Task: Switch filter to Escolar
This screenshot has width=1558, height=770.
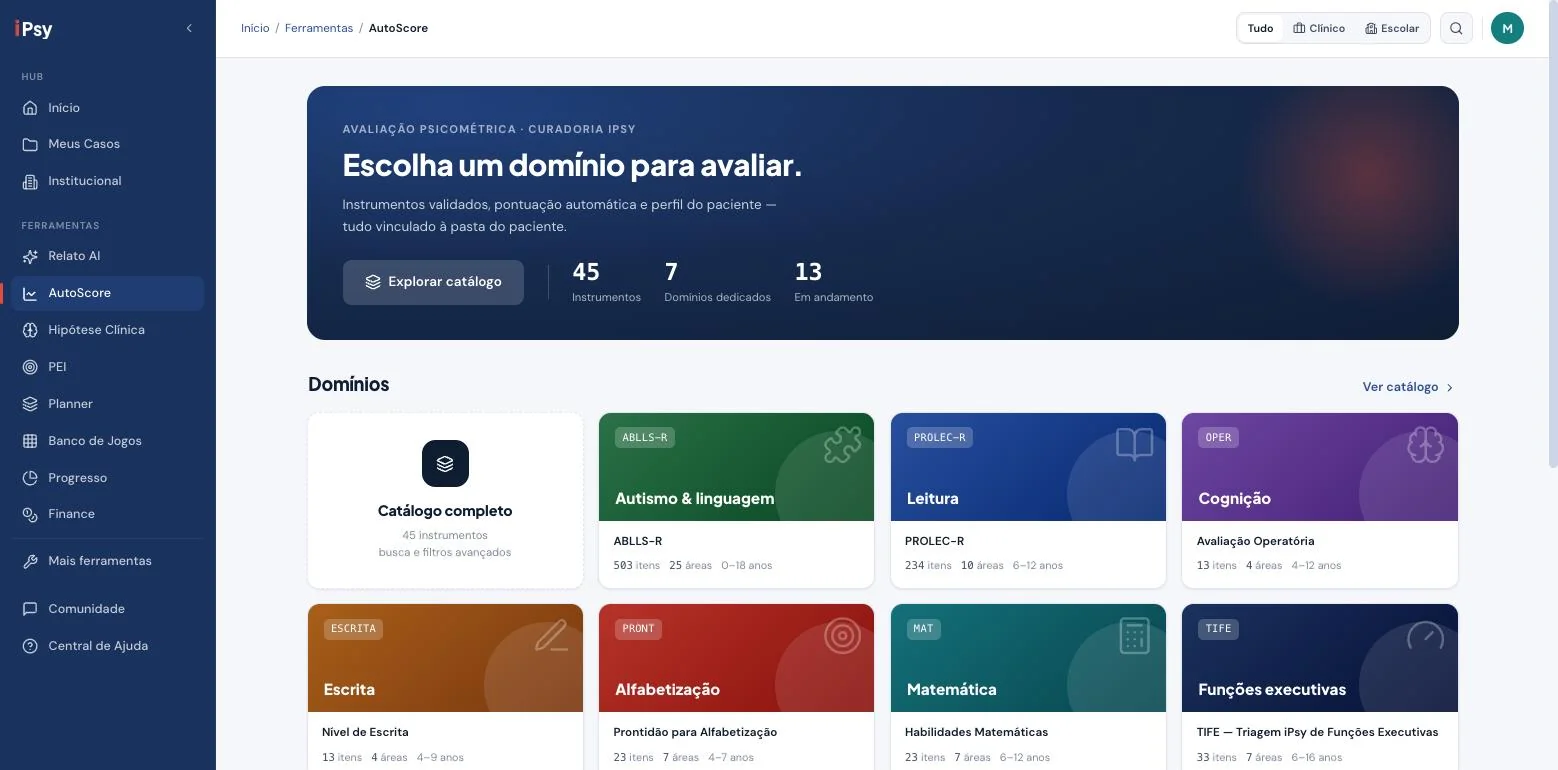Action: 1392,28
